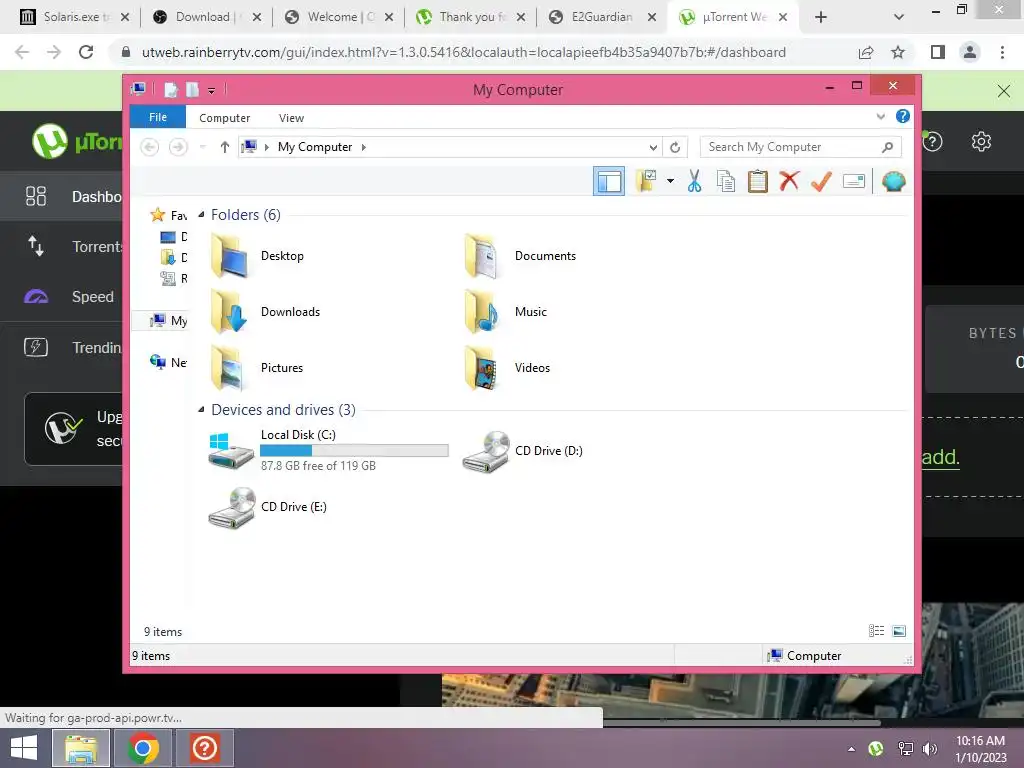The height and width of the screenshot is (768, 1024).
Task: Click Chrome reload page button
Action: click(86, 52)
